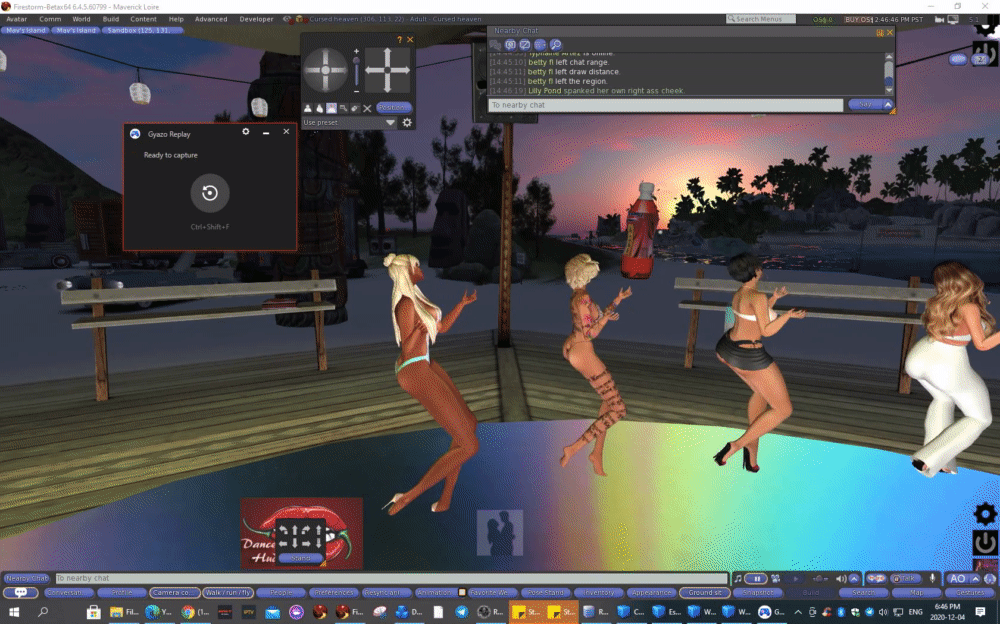Toggle the AO animation overrider button

tap(957, 579)
